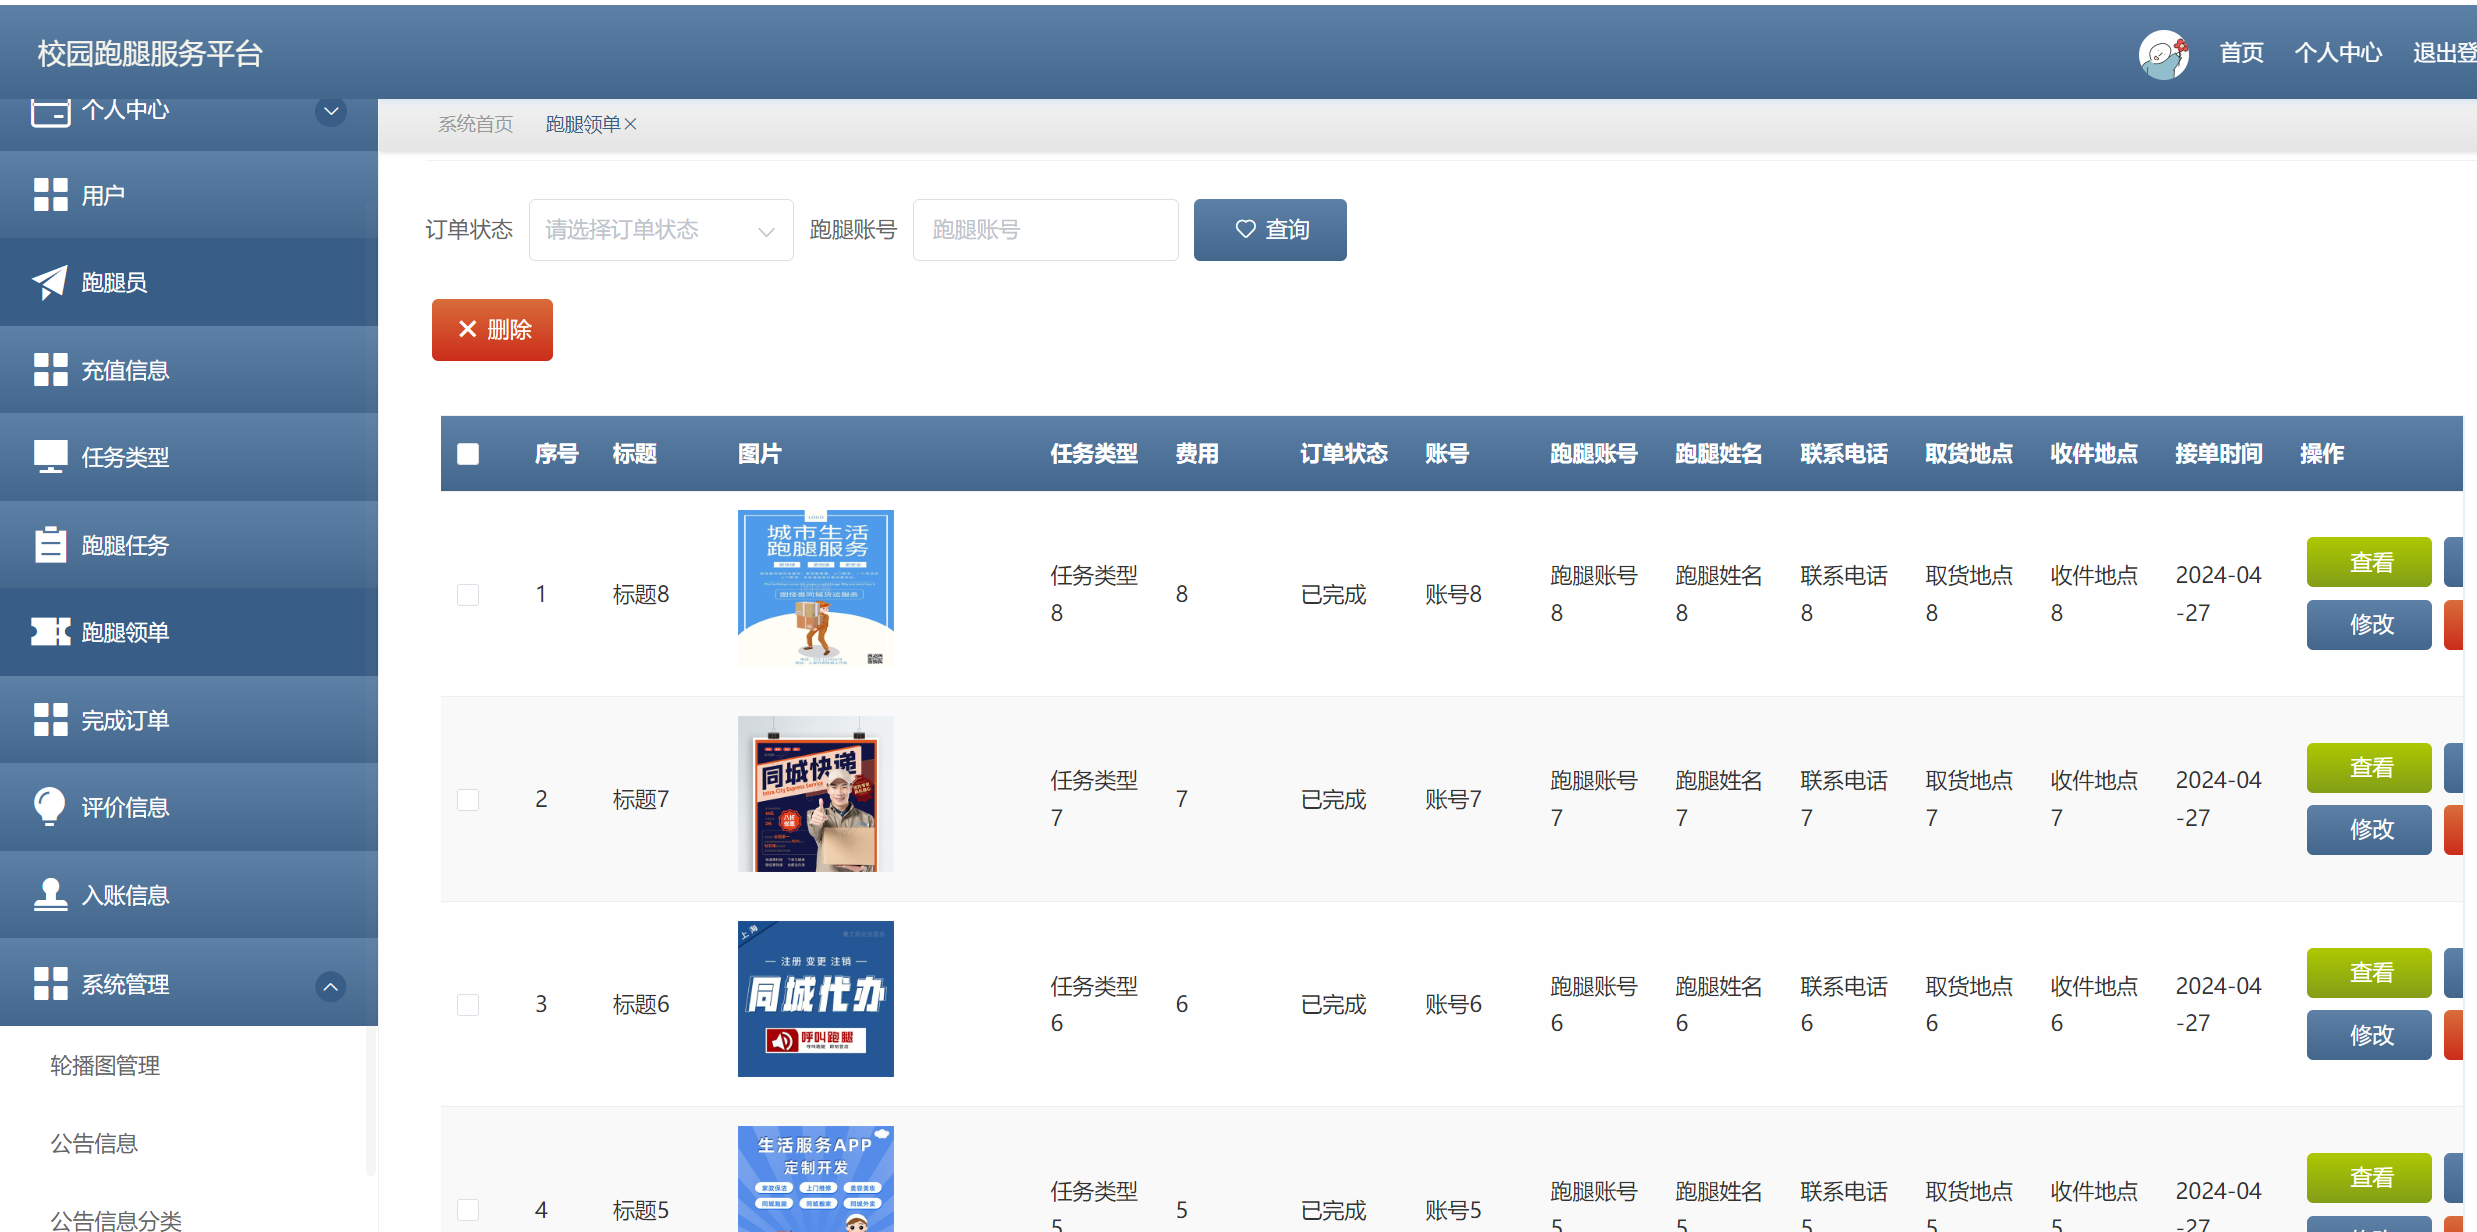The height and width of the screenshot is (1232, 2477).
Task: Open the 同城快递 image thumbnail
Action: [816, 794]
